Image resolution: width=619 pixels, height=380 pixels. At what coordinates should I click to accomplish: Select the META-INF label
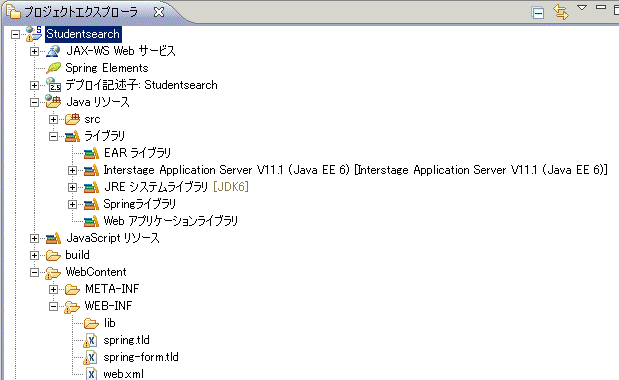(x=112, y=289)
